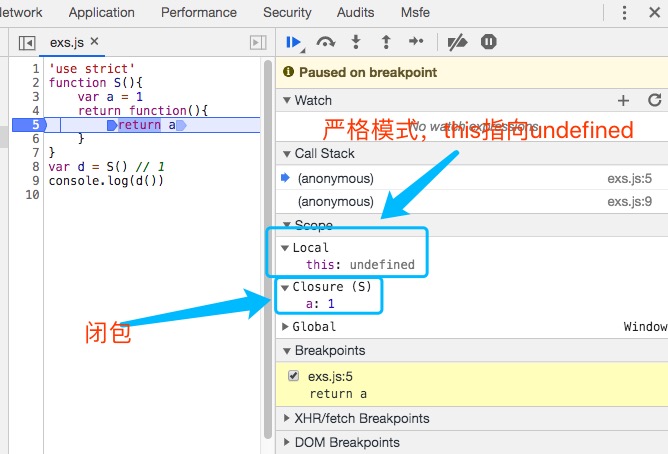Click Step into next function call
The image size is (668, 454).
(355, 42)
